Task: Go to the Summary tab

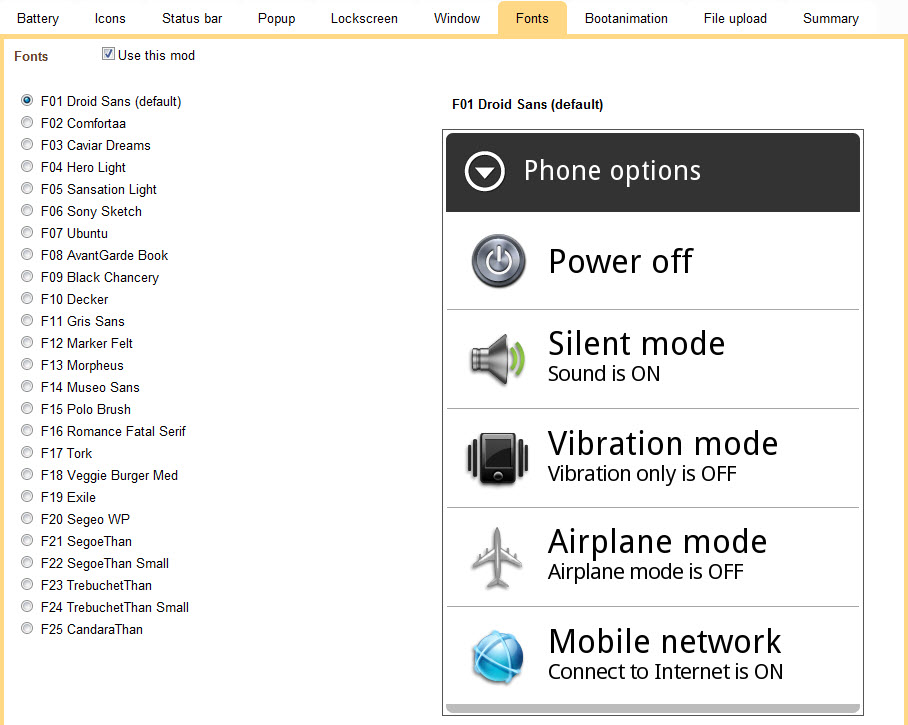Action: pos(830,19)
